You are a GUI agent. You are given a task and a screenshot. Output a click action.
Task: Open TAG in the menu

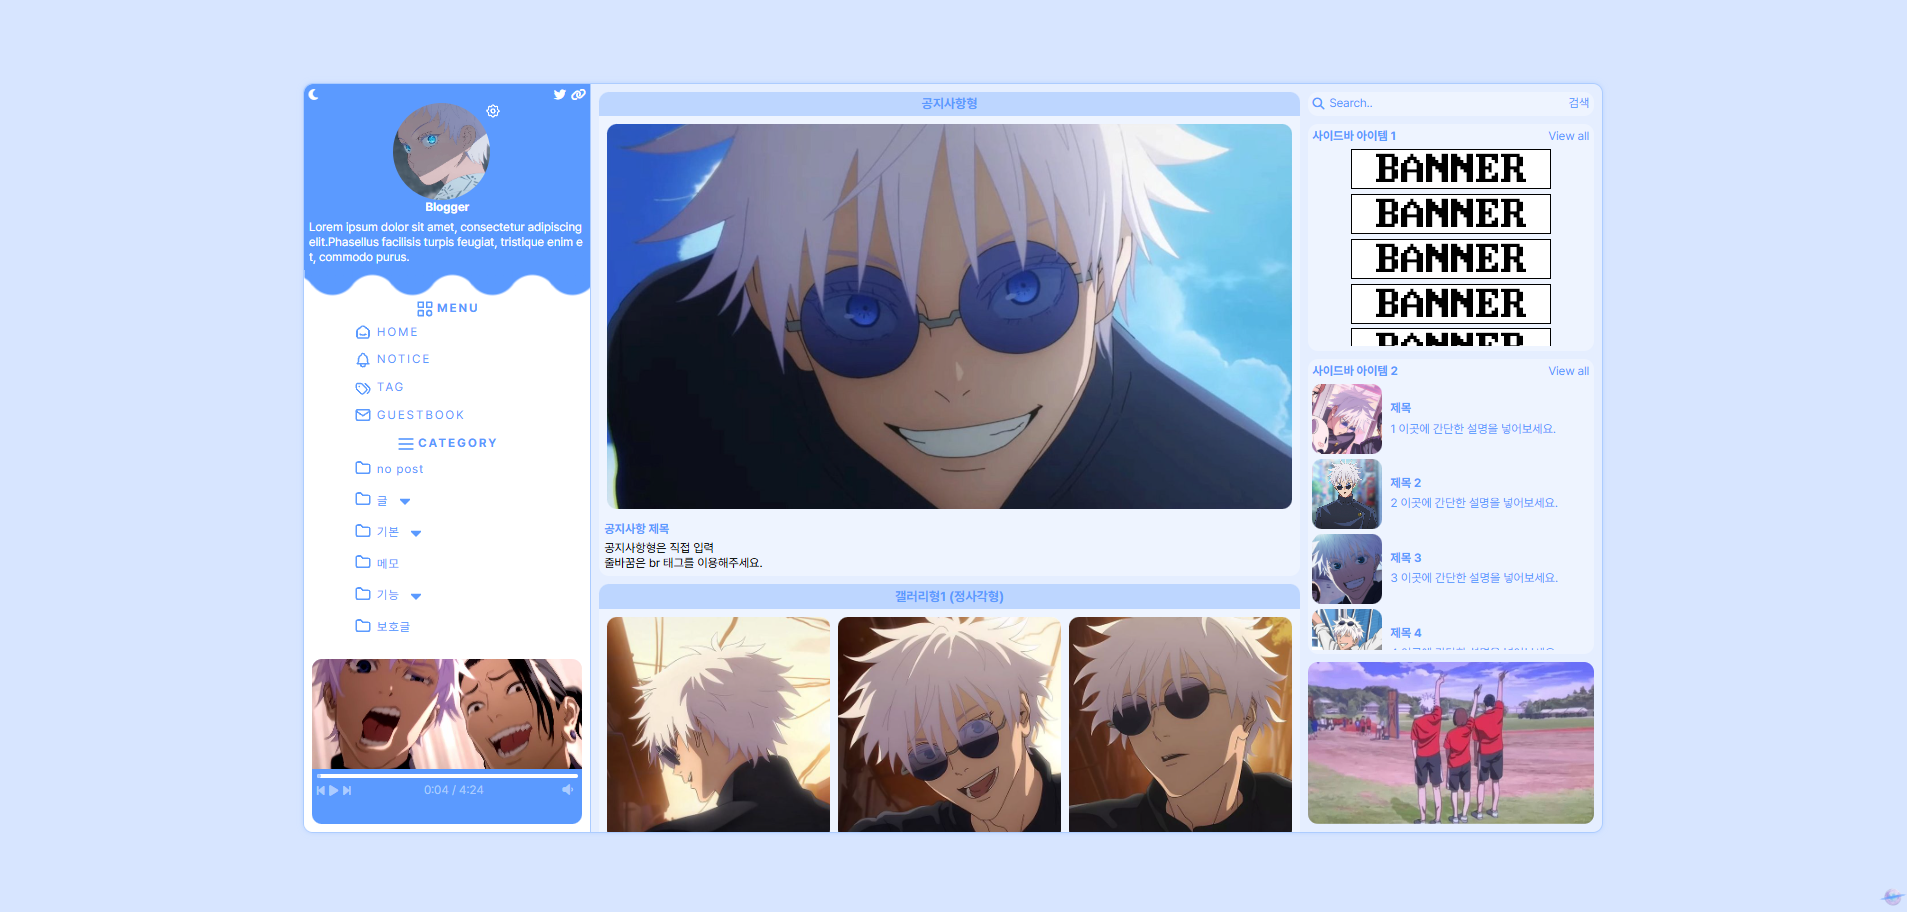(390, 387)
